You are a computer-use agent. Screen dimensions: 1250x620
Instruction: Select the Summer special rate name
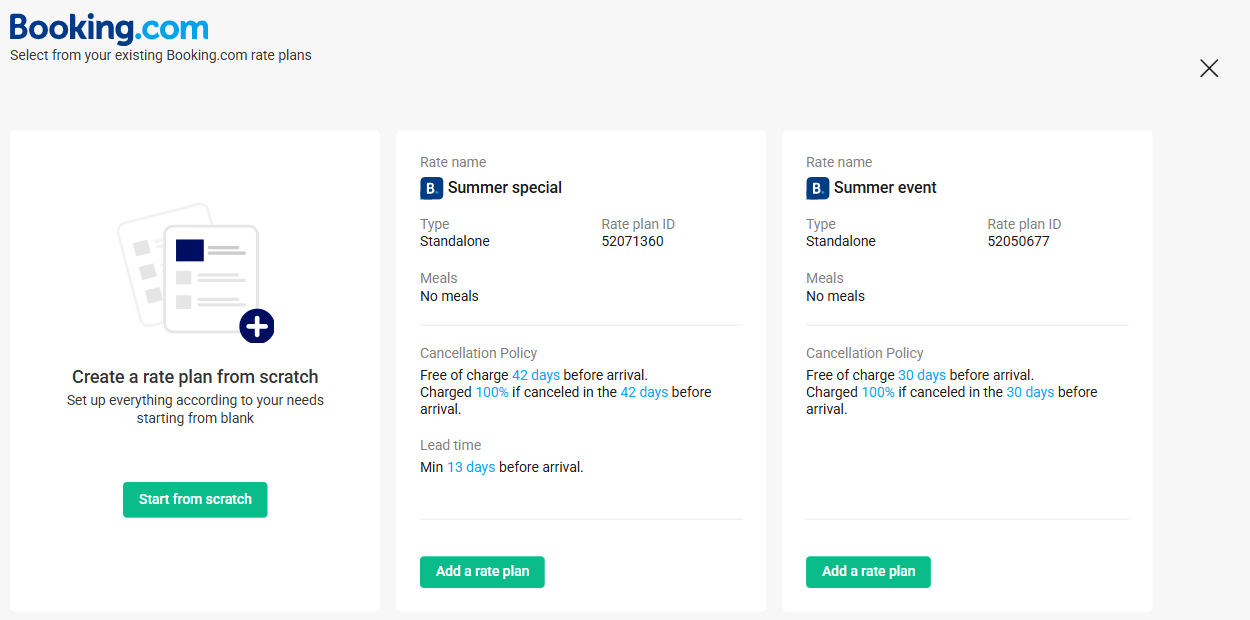pyautogui.click(x=505, y=188)
